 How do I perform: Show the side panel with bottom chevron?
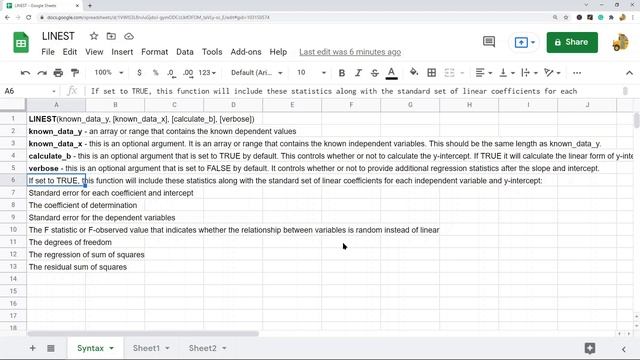point(624,349)
